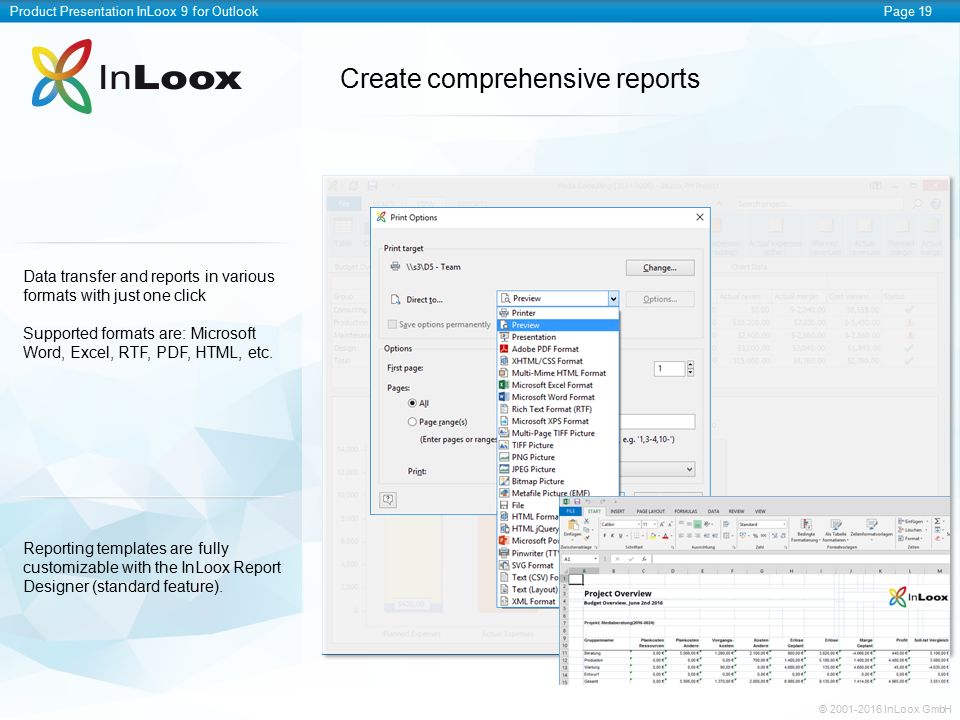
Task: Click the Options... button in Print Options
Action: click(659, 299)
